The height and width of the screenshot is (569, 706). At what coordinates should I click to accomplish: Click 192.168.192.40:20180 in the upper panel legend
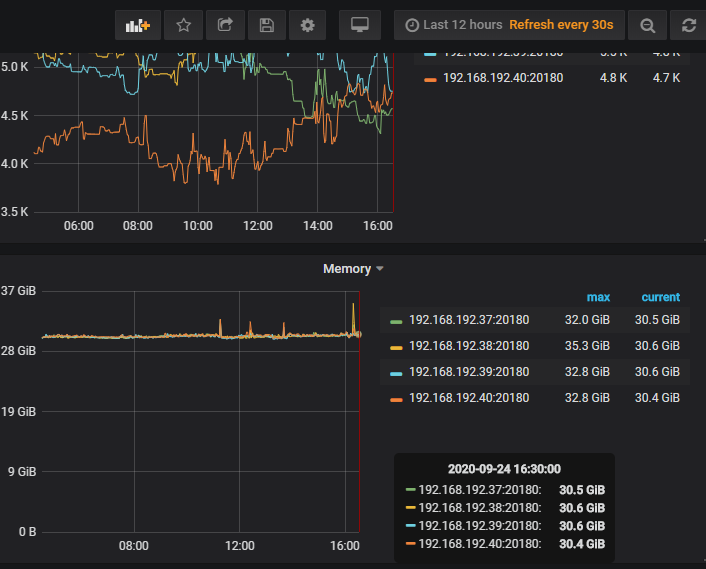502,78
